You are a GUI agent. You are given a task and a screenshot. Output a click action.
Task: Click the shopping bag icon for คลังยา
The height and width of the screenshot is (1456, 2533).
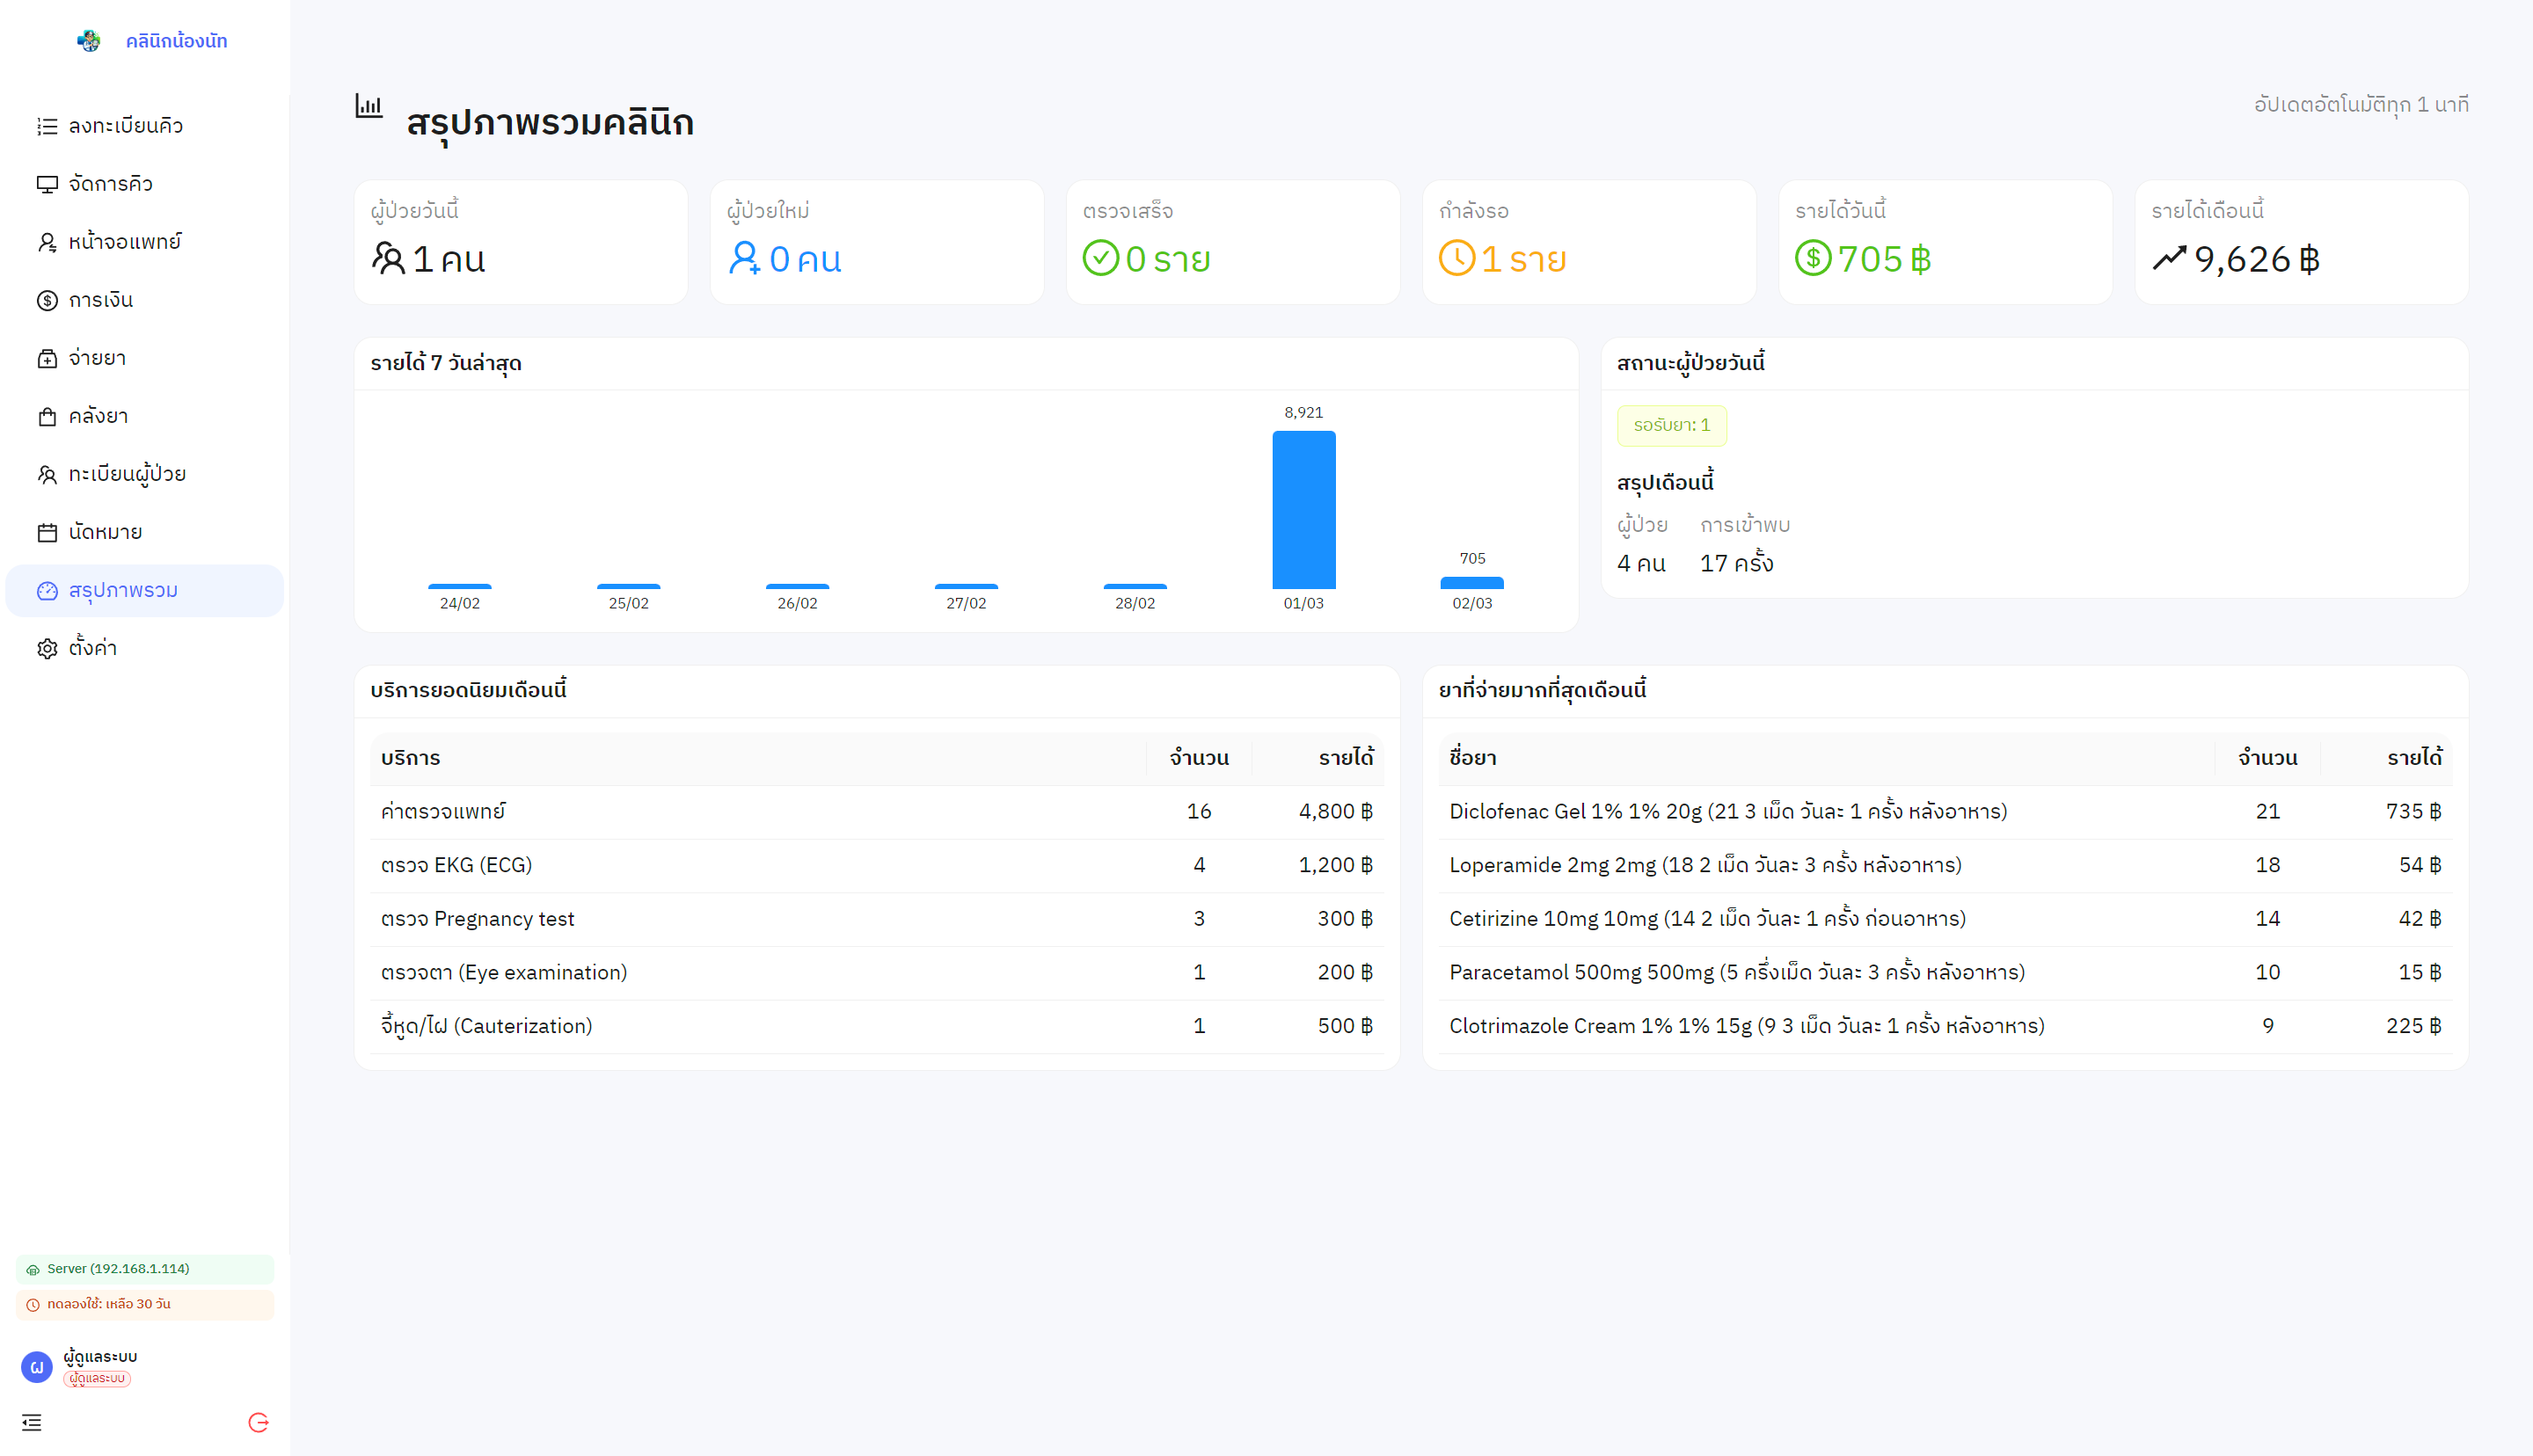[x=47, y=416]
